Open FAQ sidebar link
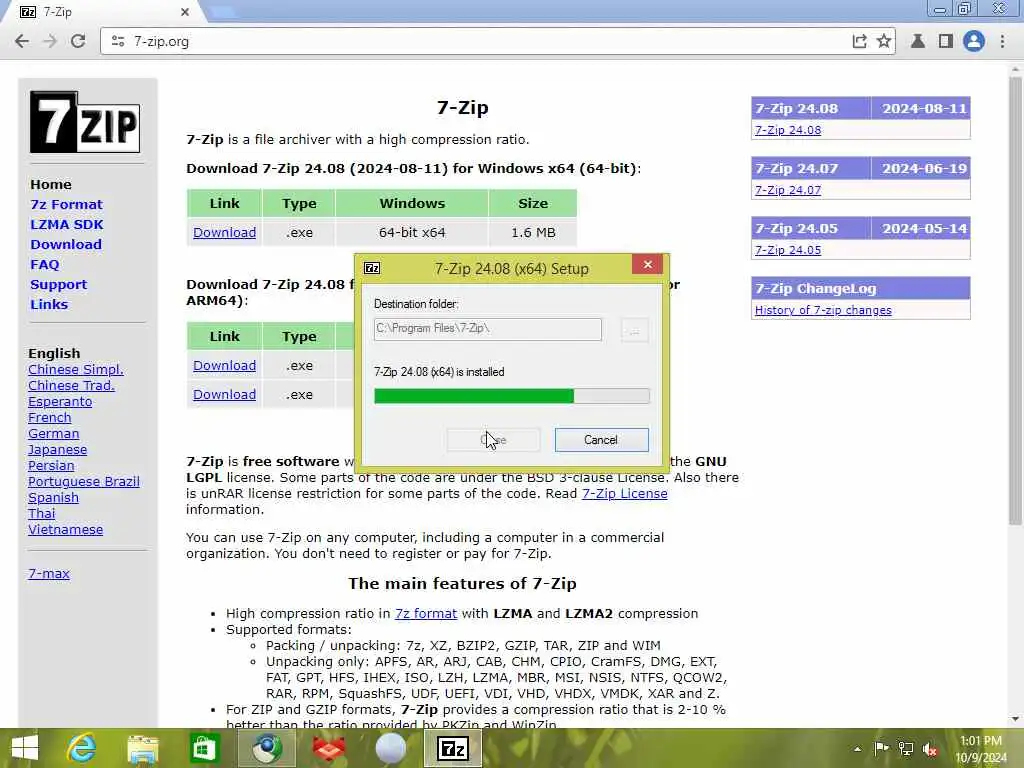 [x=44, y=264]
